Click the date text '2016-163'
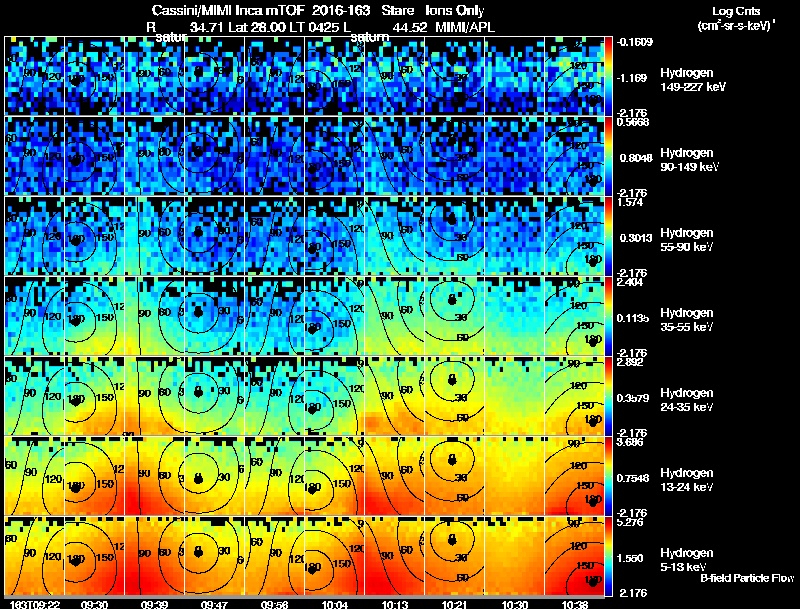Image resolution: width=800 pixels, height=609 pixels. [341, 10]
